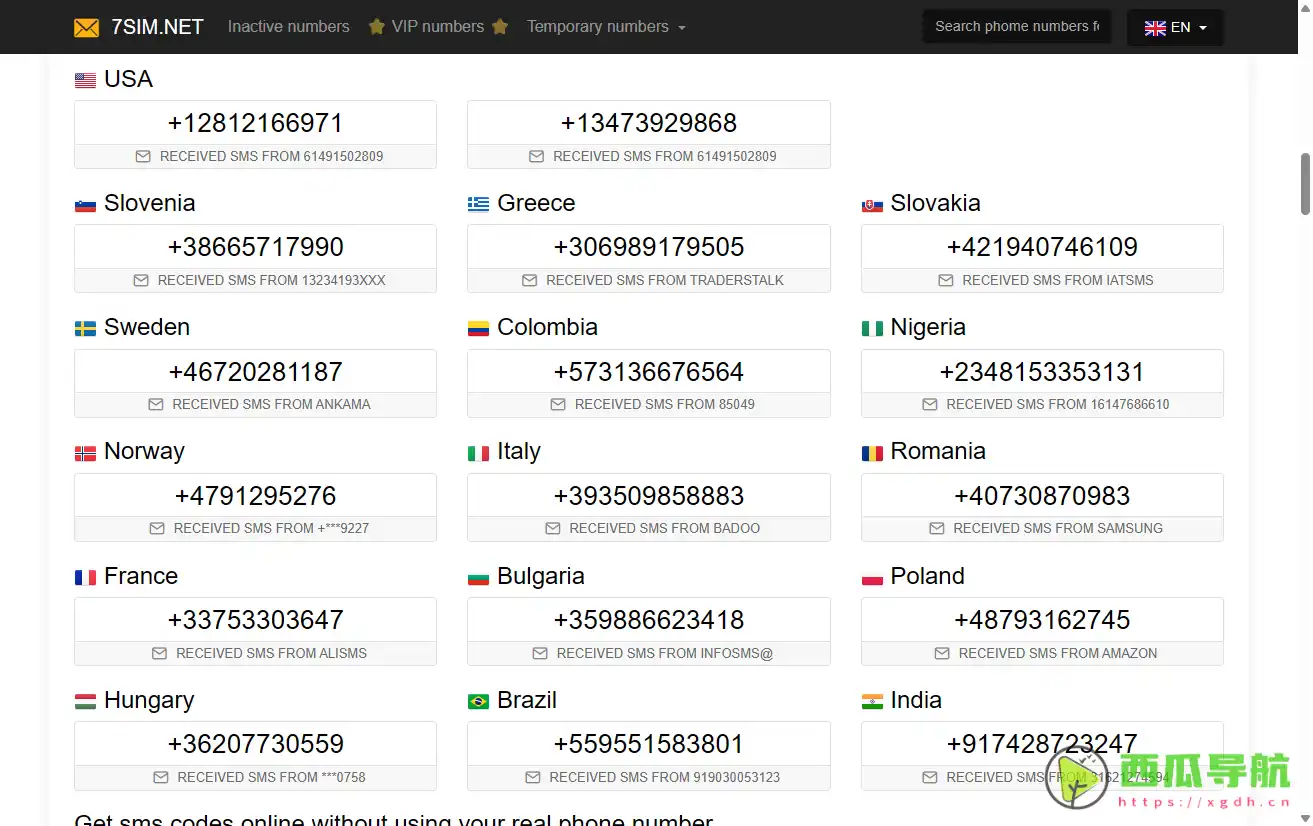Screen dimensions: 1313x826
Task: Open USA number +12812166971
Action: click(x=255, y=123)
